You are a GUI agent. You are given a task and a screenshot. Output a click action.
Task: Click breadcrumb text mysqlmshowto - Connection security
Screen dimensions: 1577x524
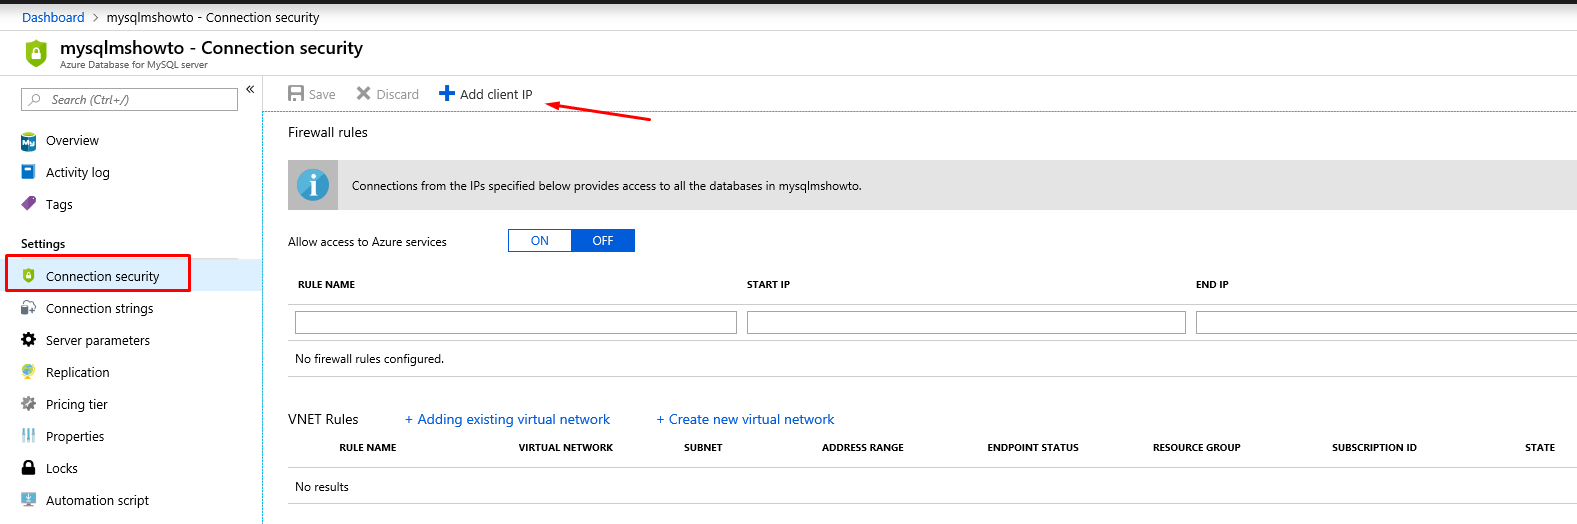pyautogui.click(x=213, y=17)
